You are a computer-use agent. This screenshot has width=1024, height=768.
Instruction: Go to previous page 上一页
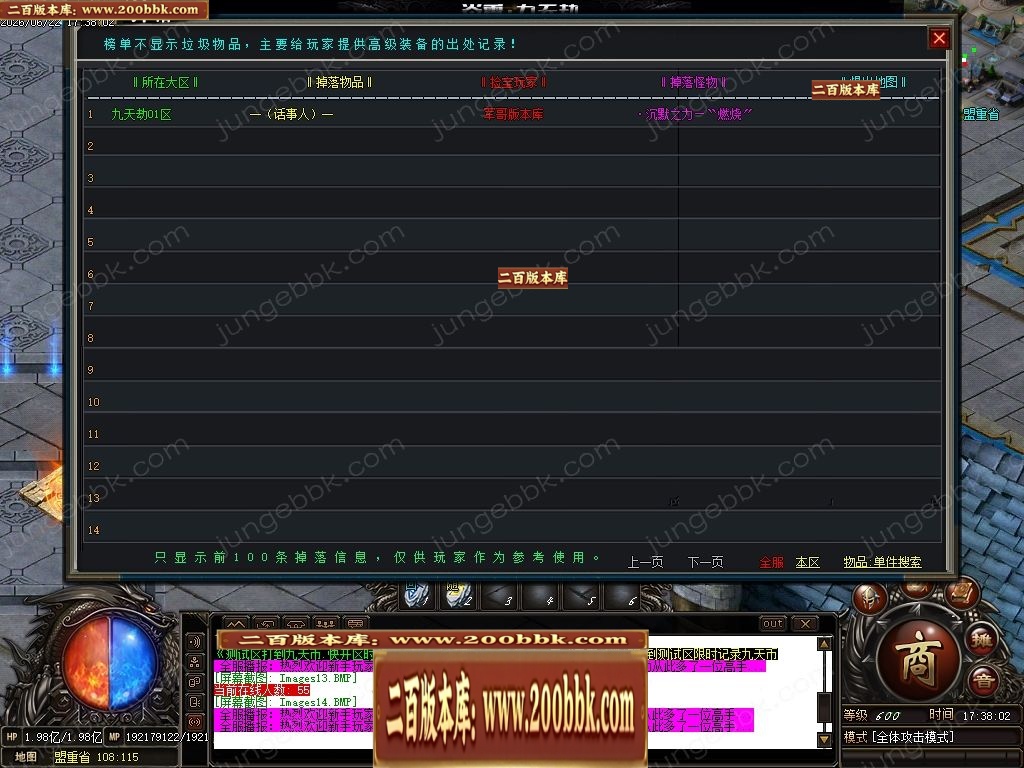pyautogui.click(x=645, y=562)
